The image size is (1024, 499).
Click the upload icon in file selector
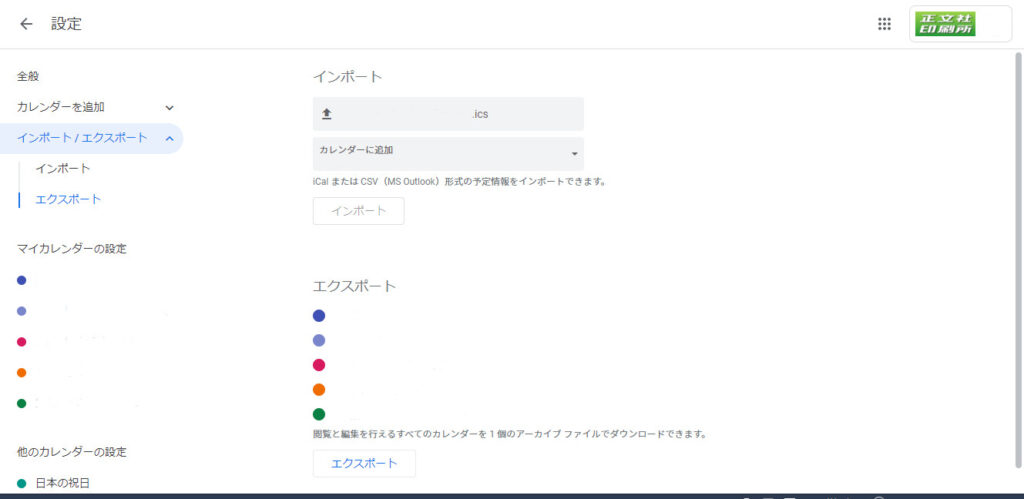point(326,114)
